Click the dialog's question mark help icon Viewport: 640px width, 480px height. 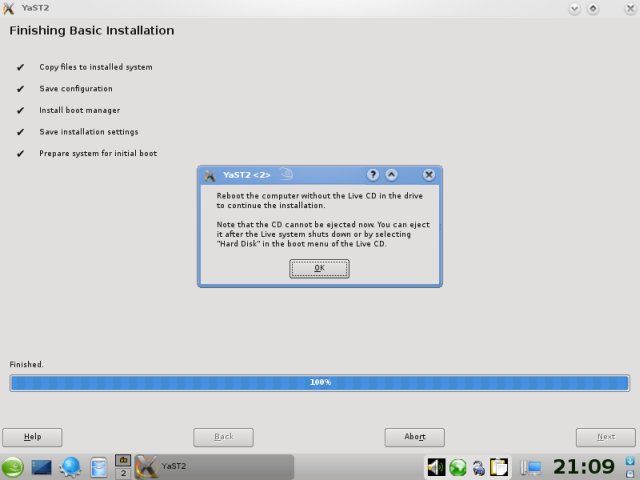coord(373,174)
